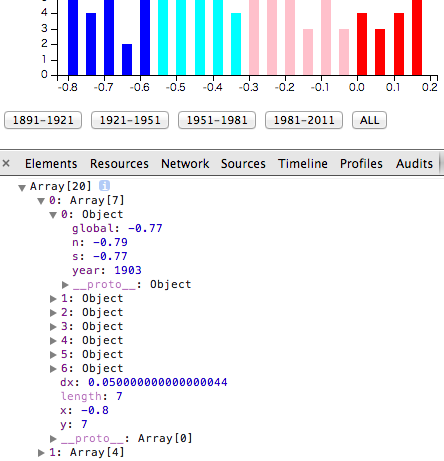Expand the 1: Array[4] node
The image size is (444, 461).
pos(41,453)
